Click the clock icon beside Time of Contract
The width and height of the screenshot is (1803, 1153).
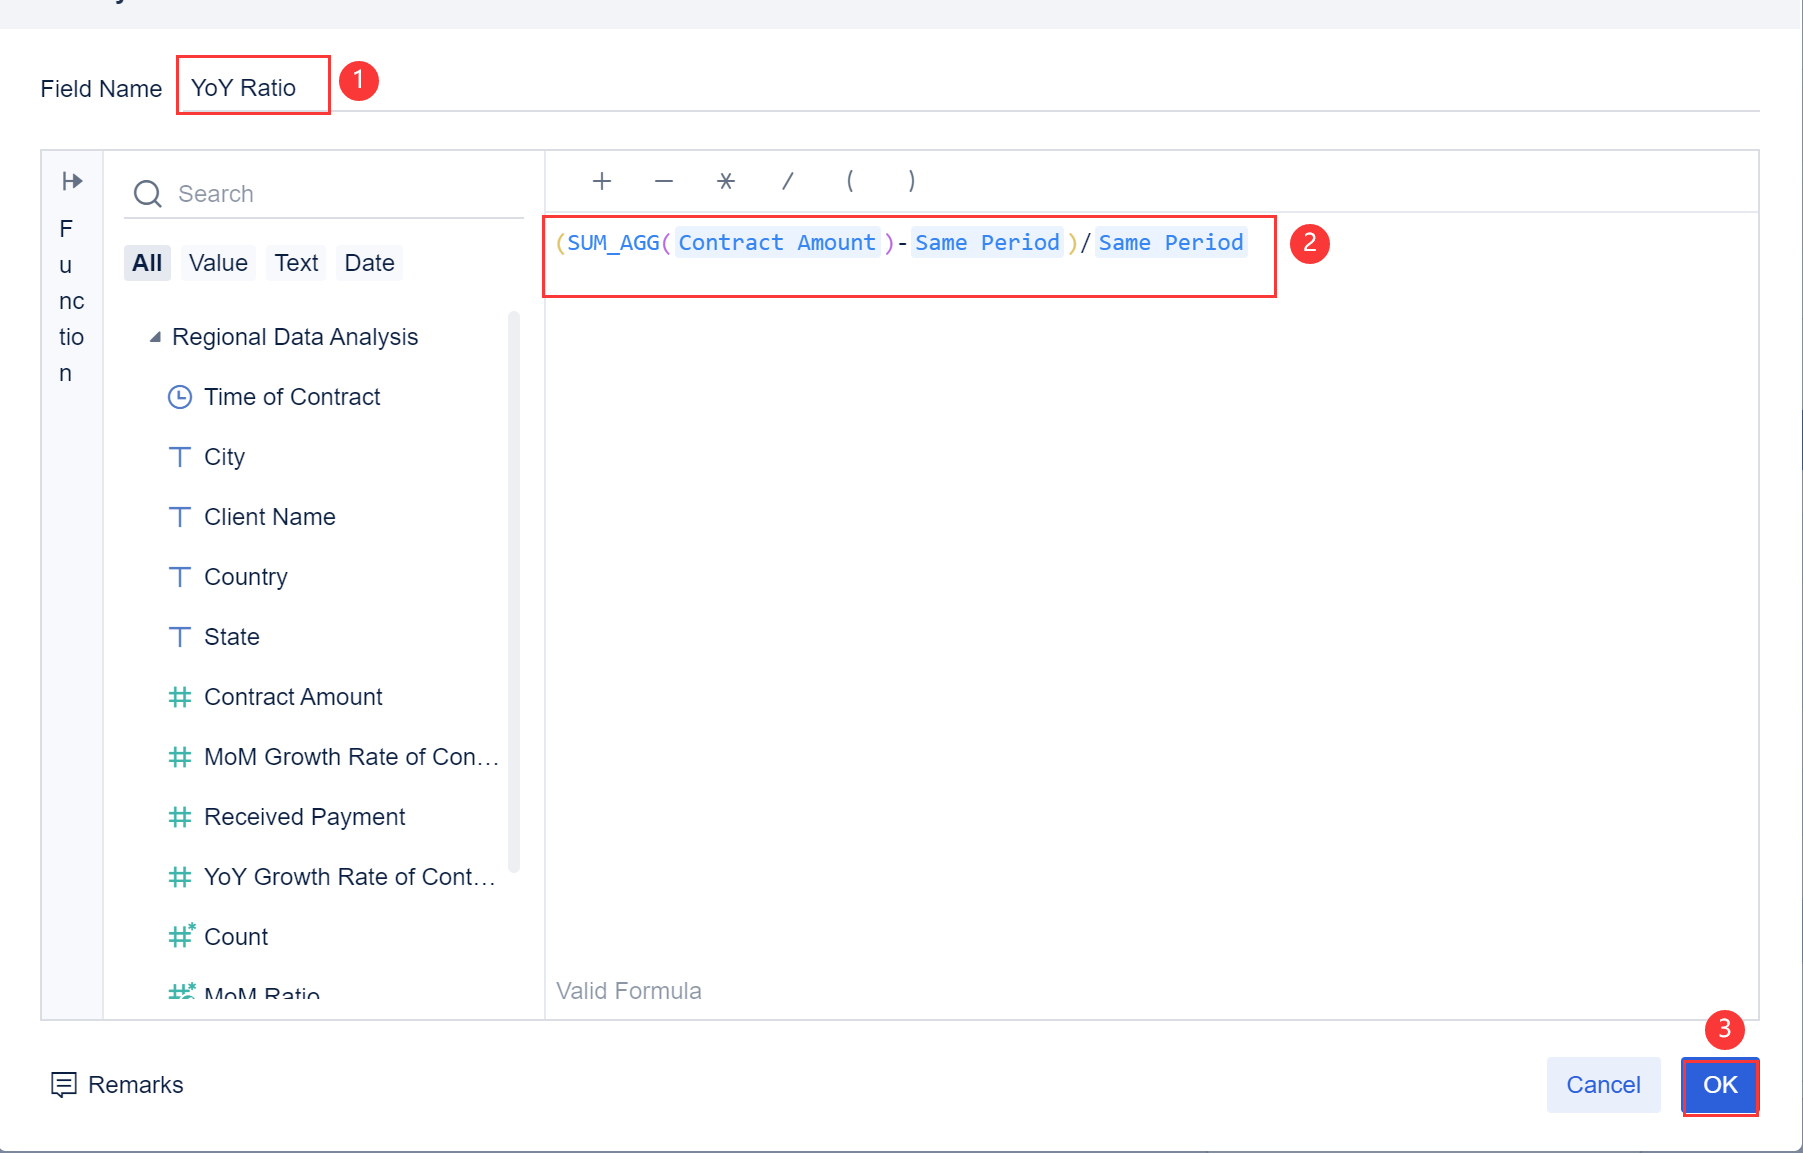(x=180, y=396)
